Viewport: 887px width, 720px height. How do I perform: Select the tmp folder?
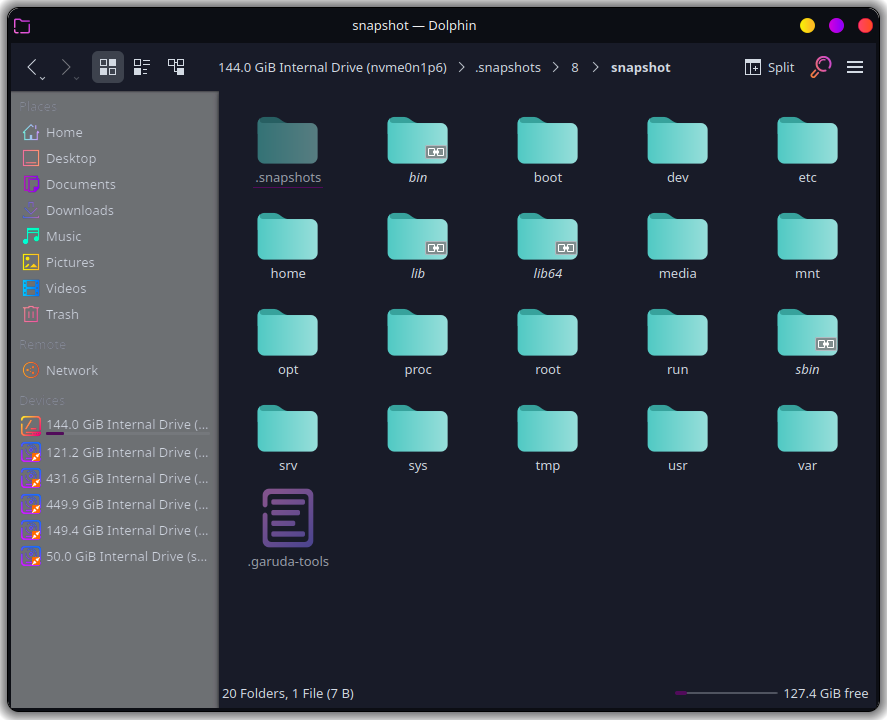coord(548,429)
